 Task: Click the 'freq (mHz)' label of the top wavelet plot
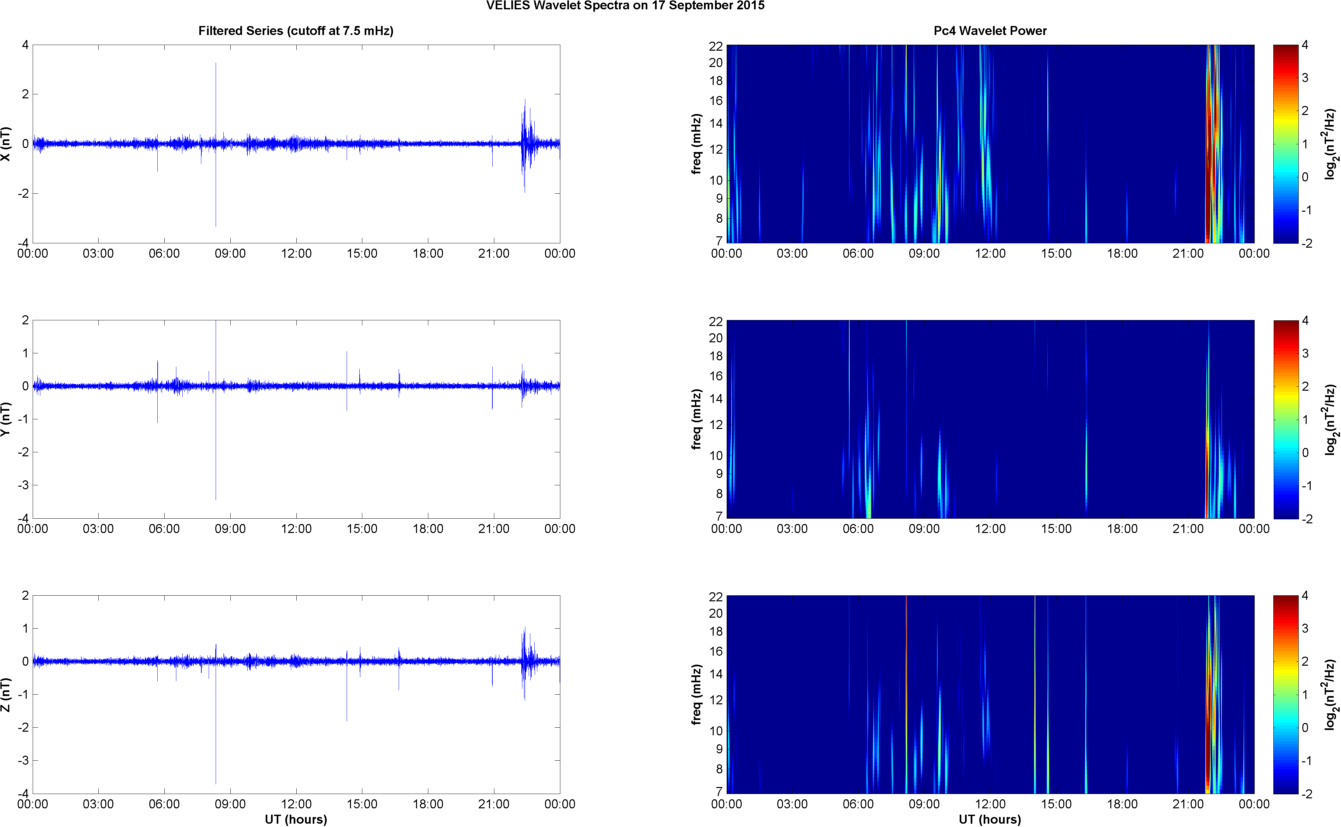696,144
